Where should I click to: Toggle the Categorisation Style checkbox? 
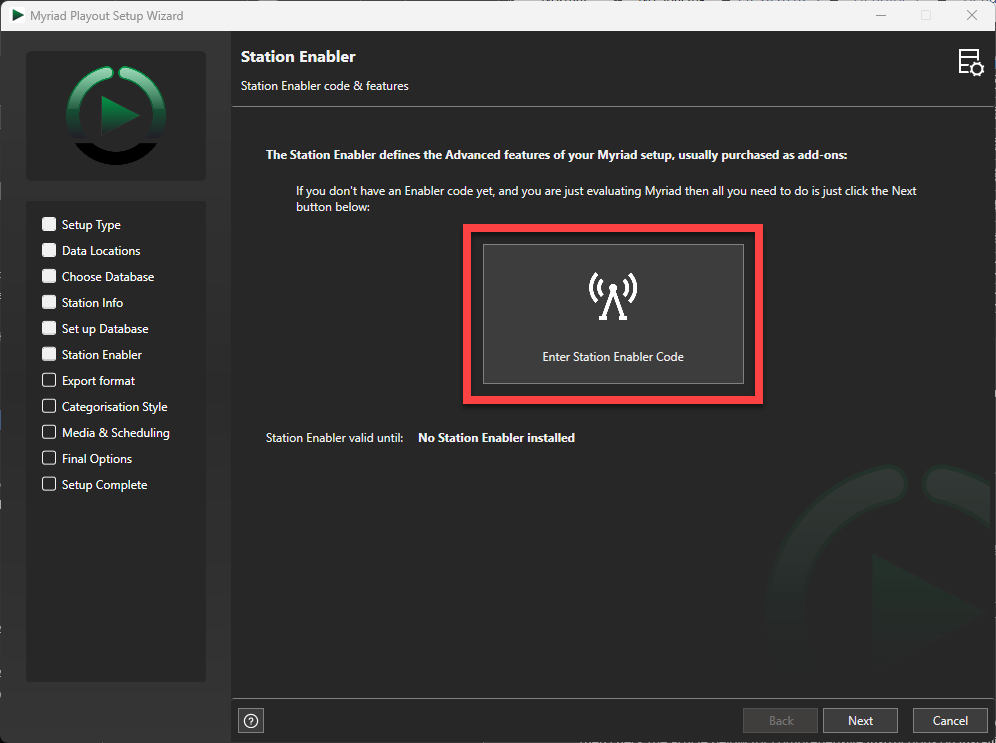(49, 406)
